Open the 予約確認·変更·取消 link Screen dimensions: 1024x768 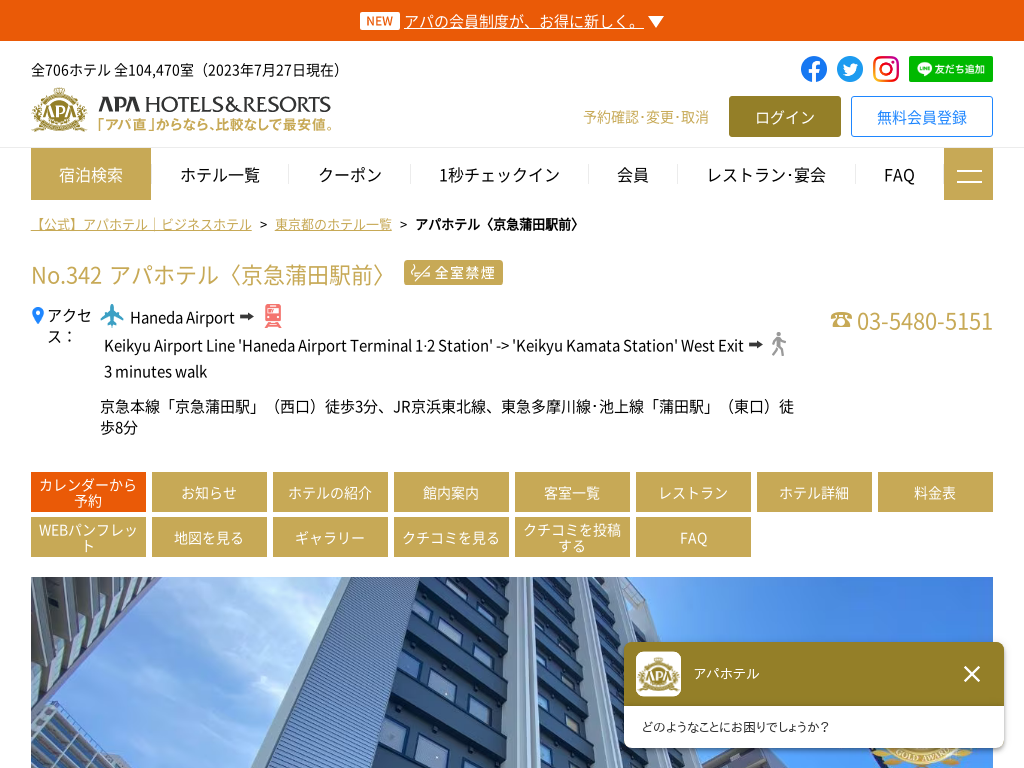pyautogui.click(x=646, y=118)
